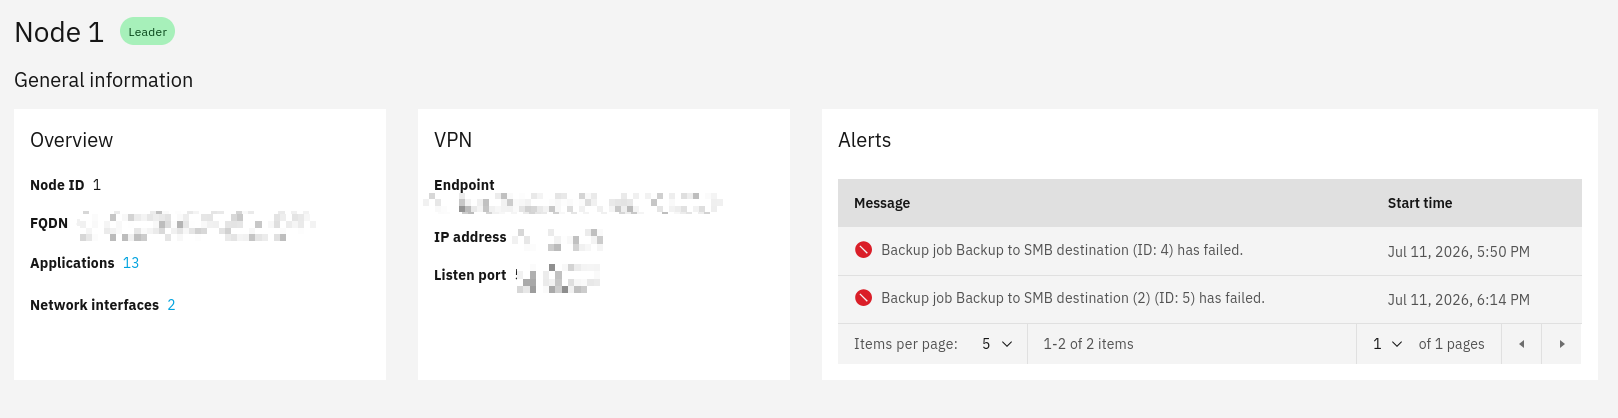
Task: Sort alerts by Start time column header
Action: pos(1420,203)
